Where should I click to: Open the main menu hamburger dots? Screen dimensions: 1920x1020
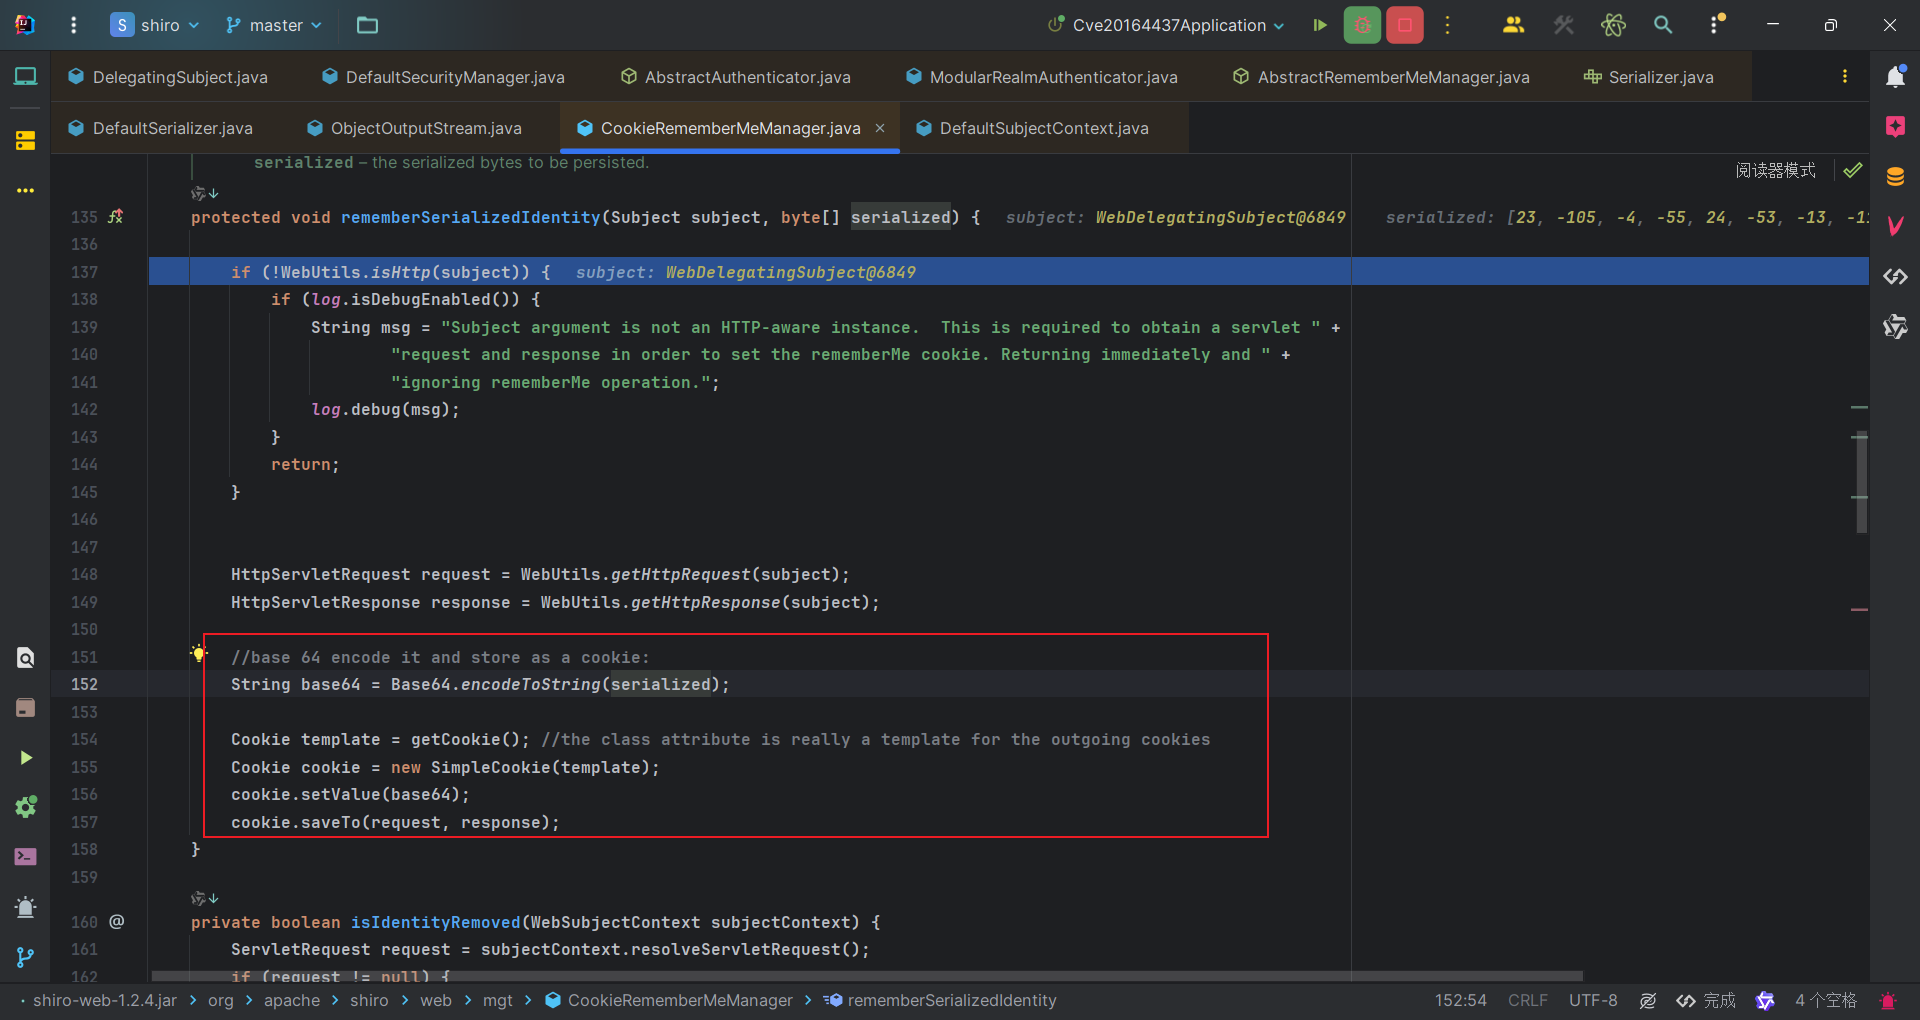pos(73,25)
